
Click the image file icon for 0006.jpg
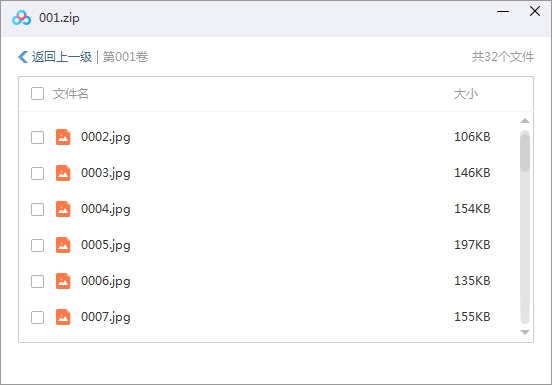point(63,281)
